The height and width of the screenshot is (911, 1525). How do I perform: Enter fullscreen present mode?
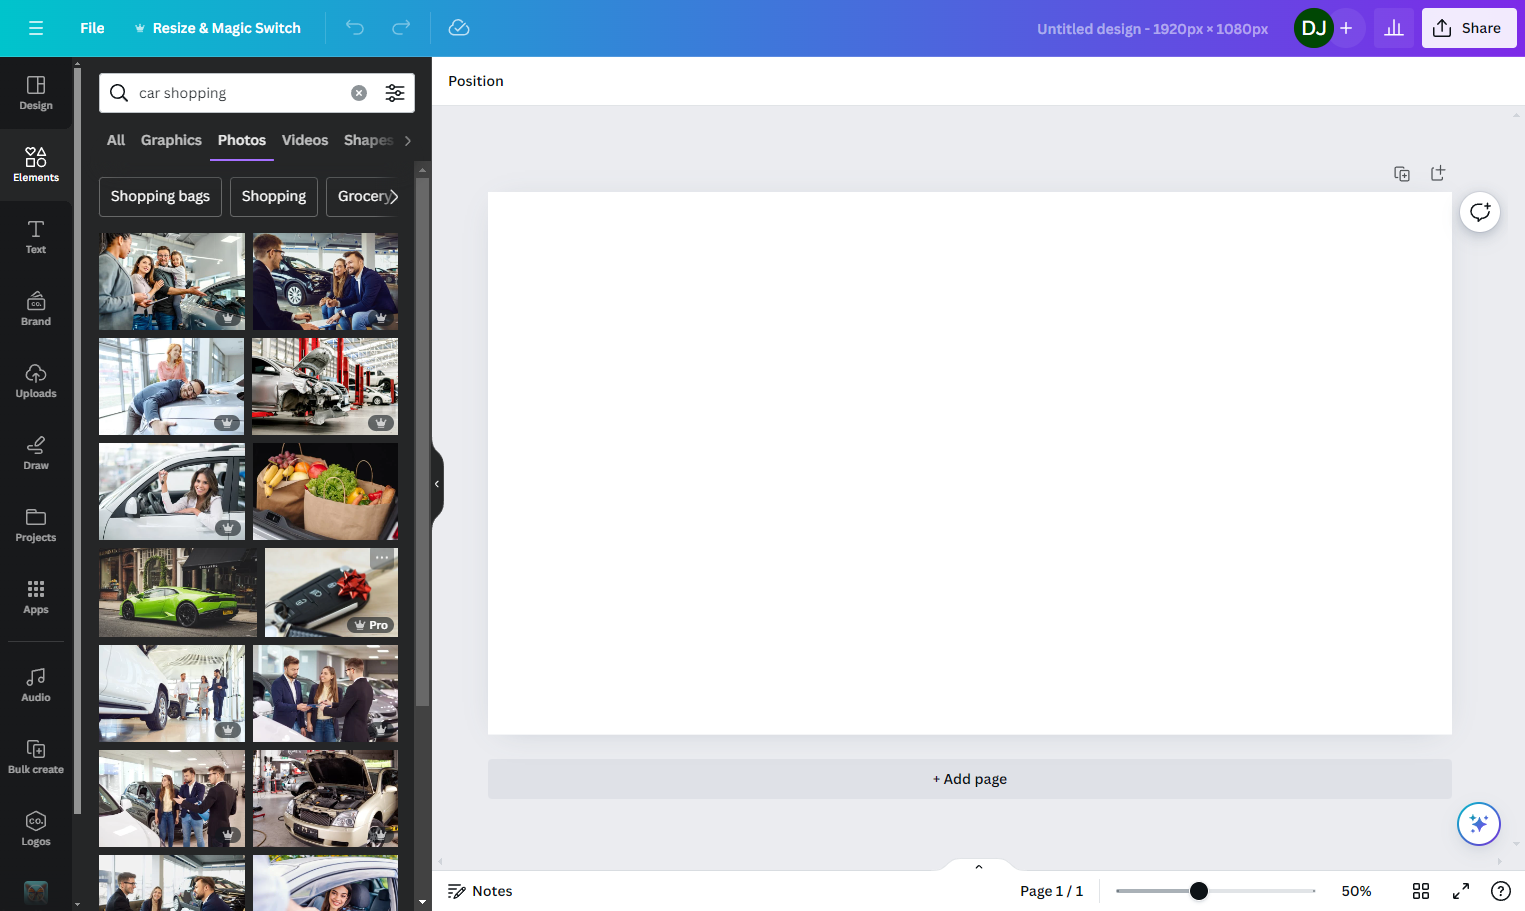[1461, 891]
